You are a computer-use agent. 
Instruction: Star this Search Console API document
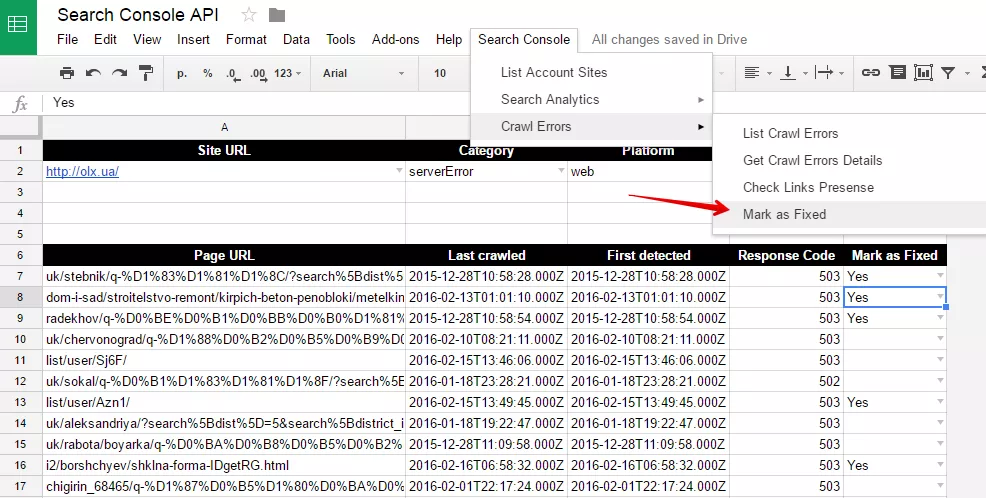tap(249, 14)
